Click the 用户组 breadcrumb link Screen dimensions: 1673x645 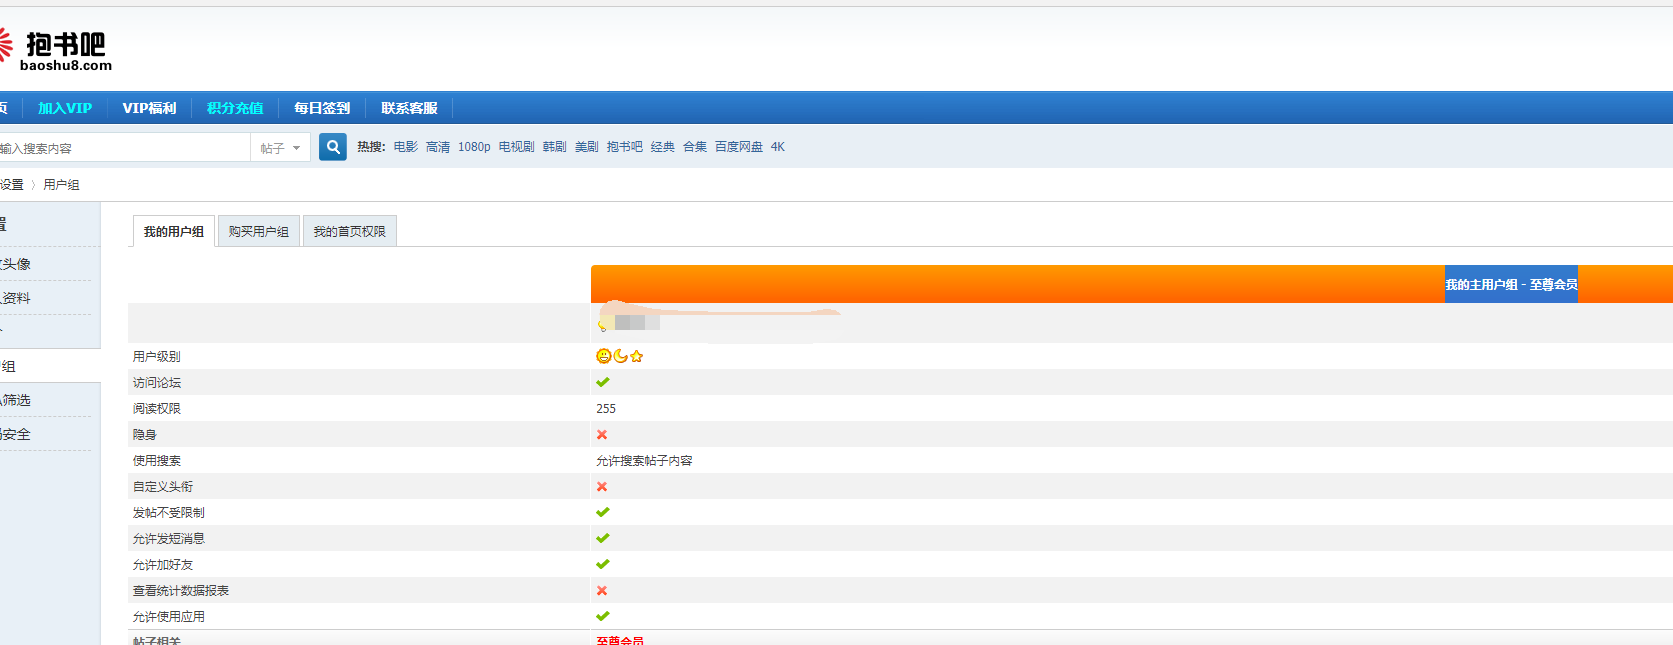pyautogui.click(x=61, y=185)
